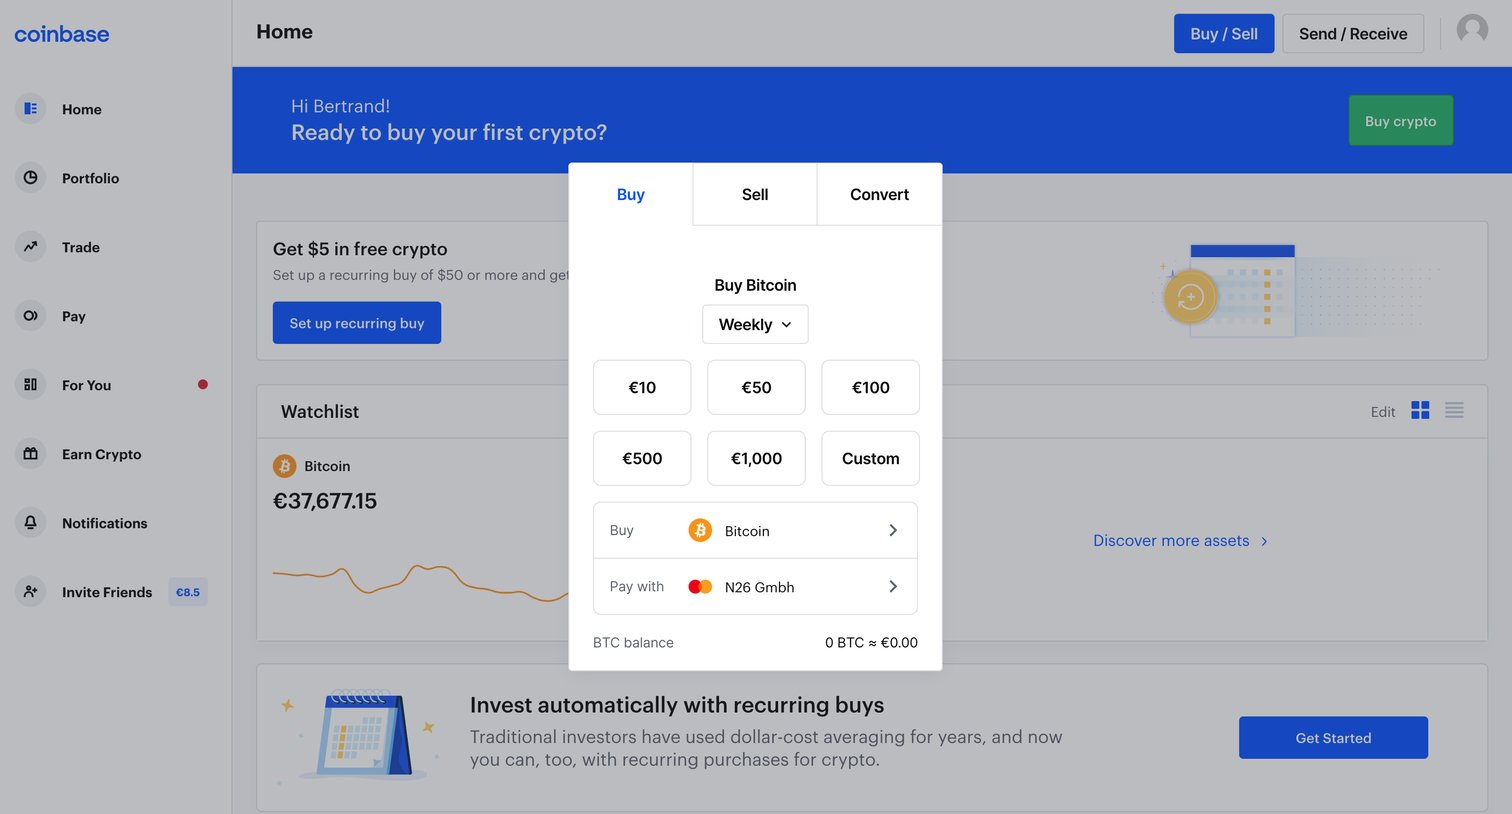1512x814 pixels.
Task: Click the BTC balance value 0 BTC ≈ €0.00
Action: [871, 642]
